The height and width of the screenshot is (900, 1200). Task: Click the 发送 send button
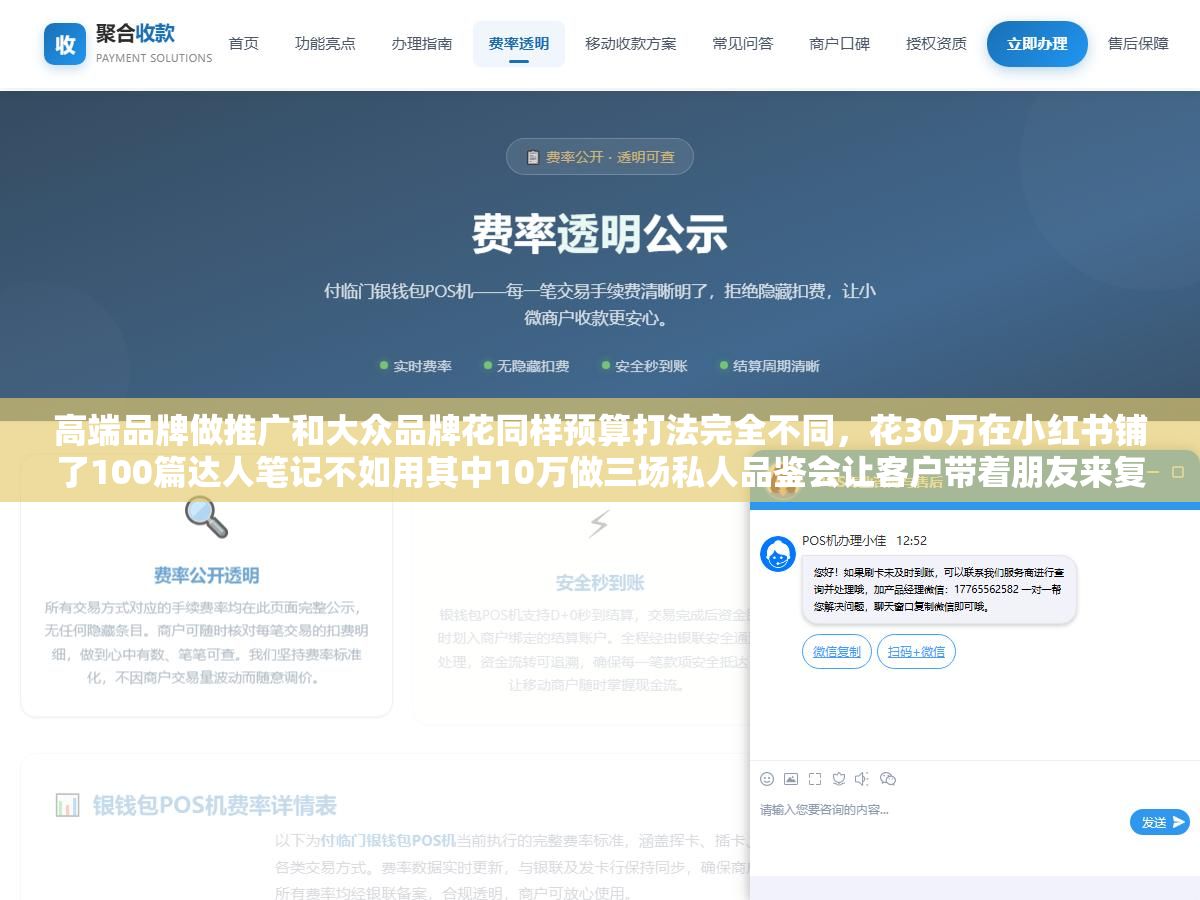pyautogui.click(x=1160, y=822)
